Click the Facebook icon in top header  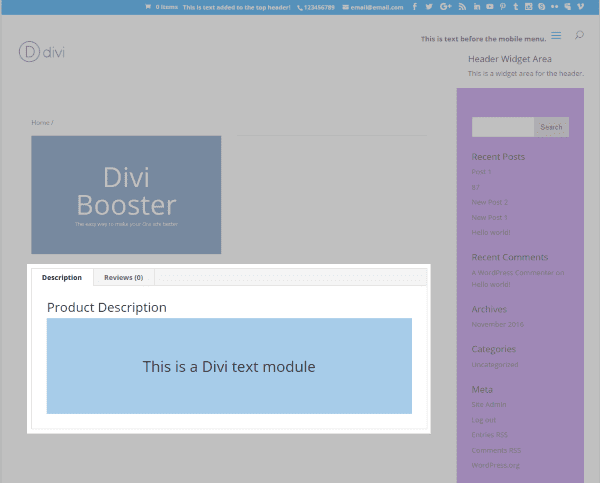pos(414,7)
